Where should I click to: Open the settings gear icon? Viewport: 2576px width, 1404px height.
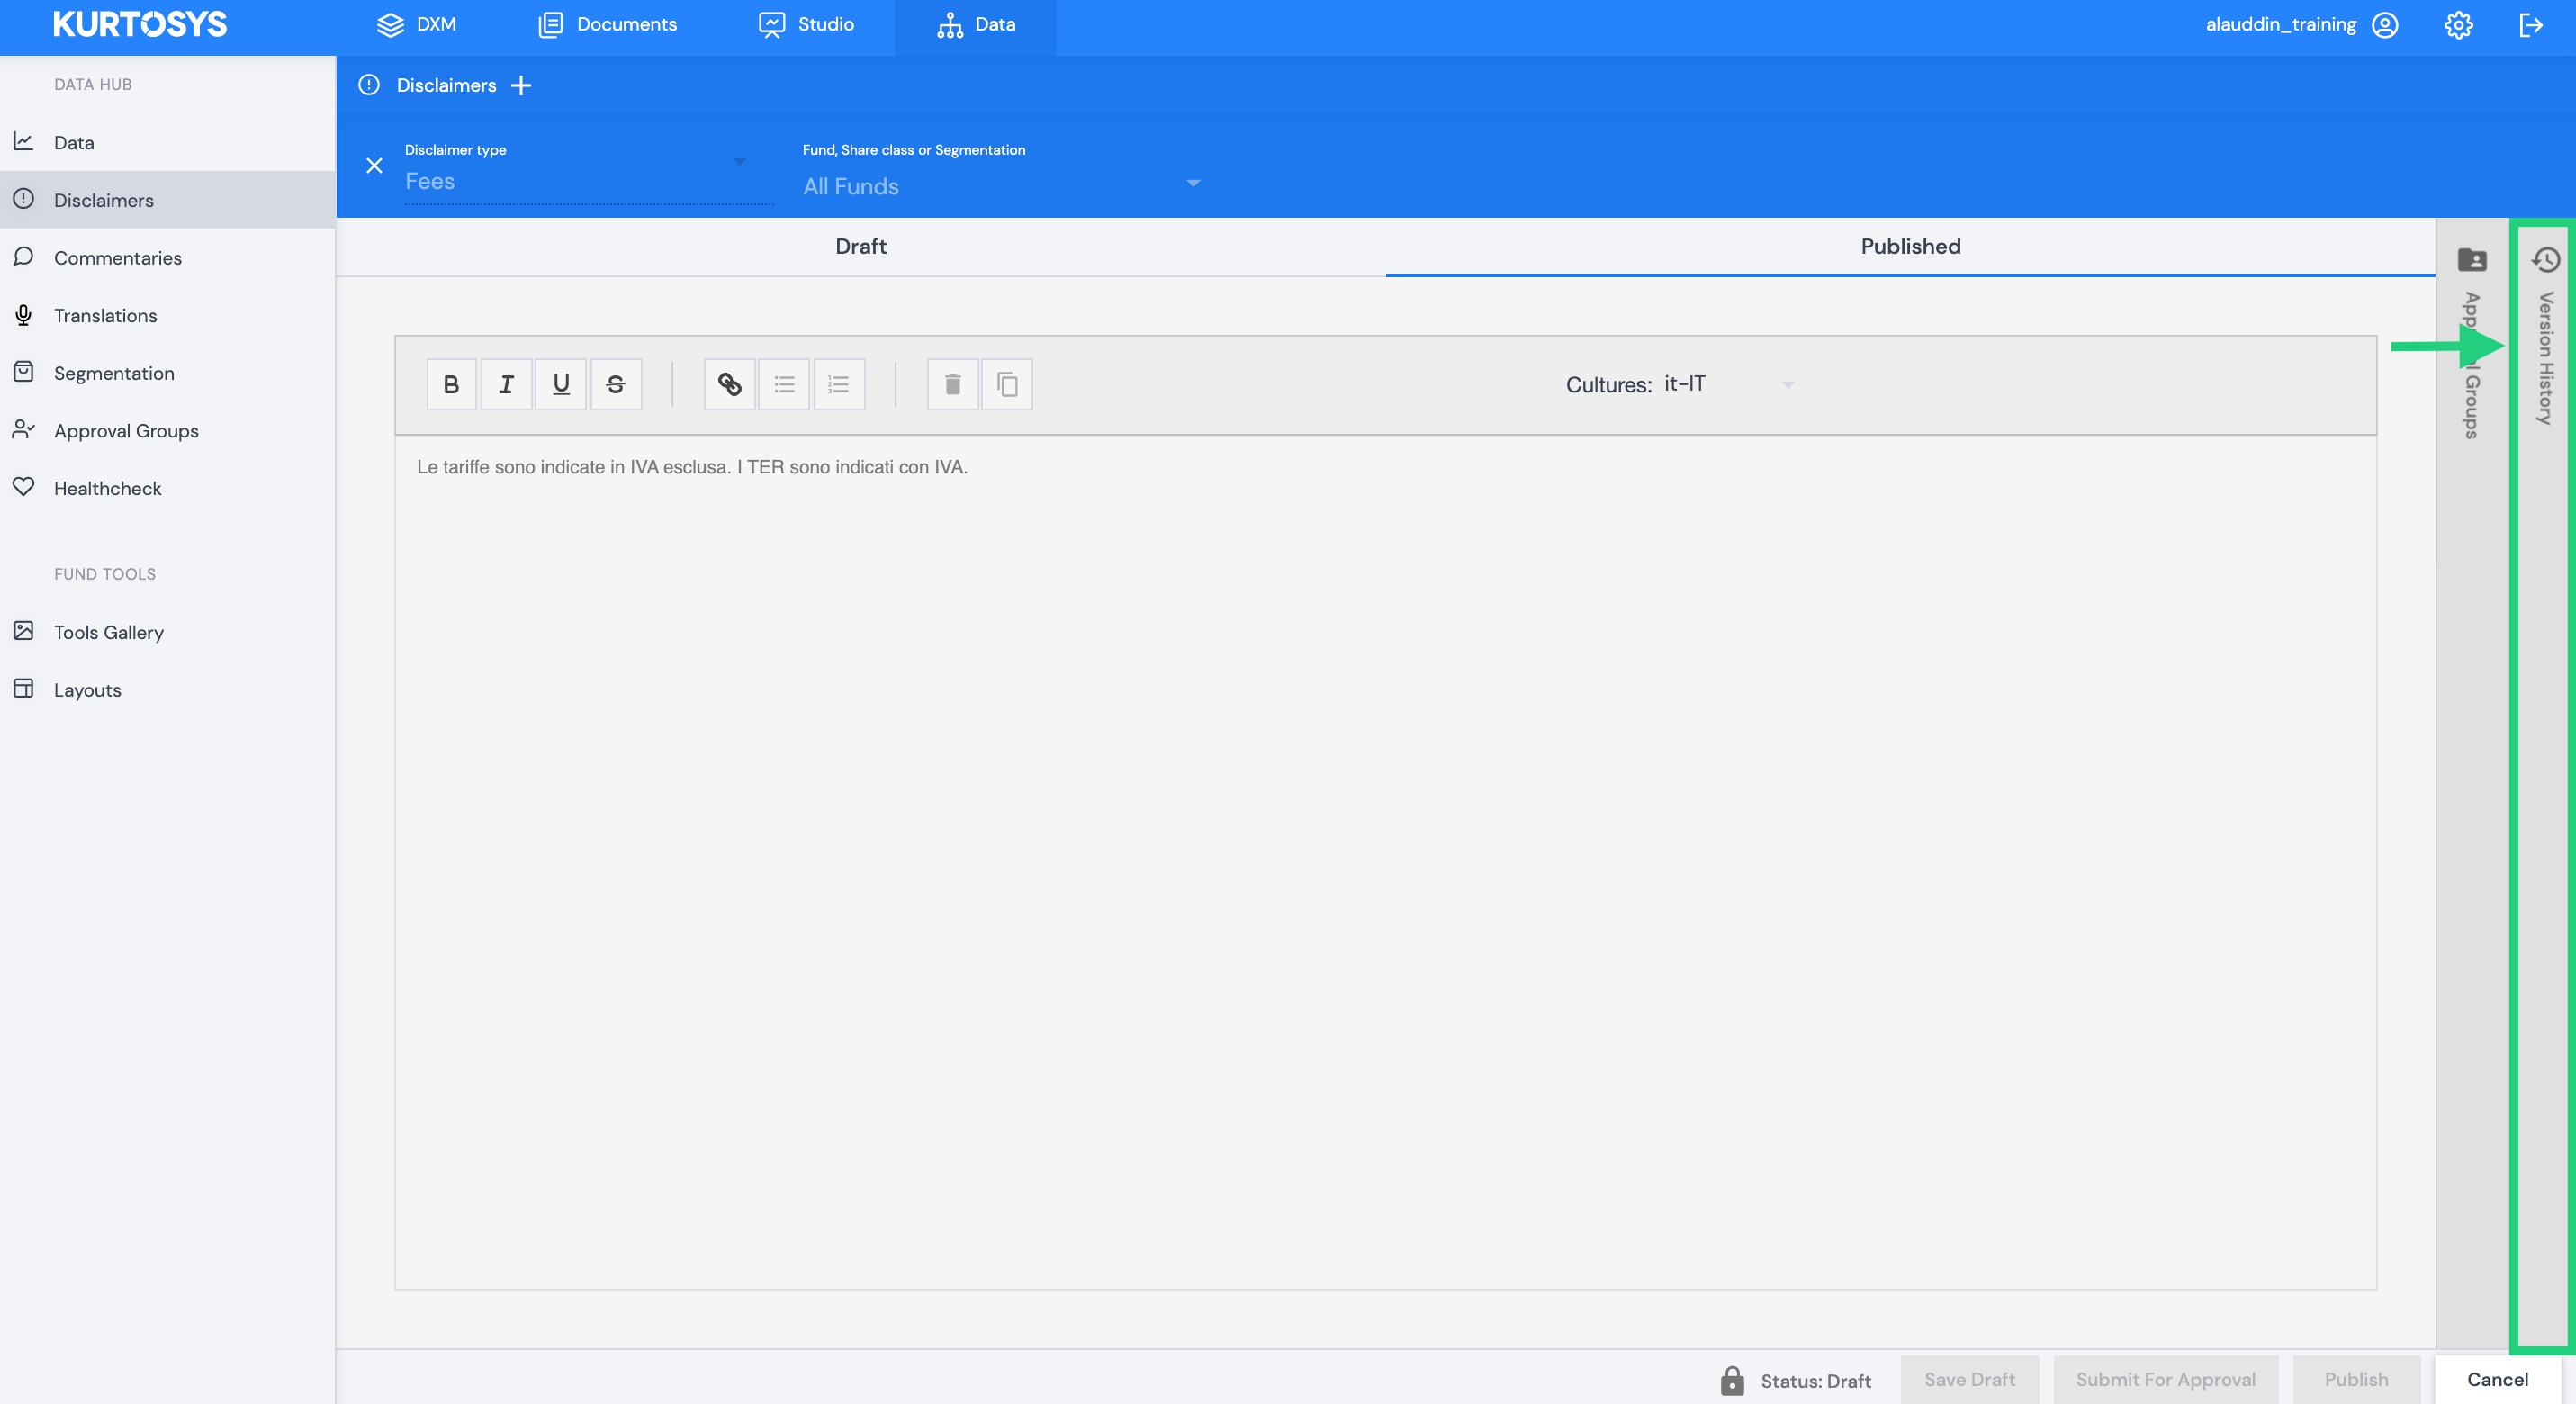coord(2459,25)
